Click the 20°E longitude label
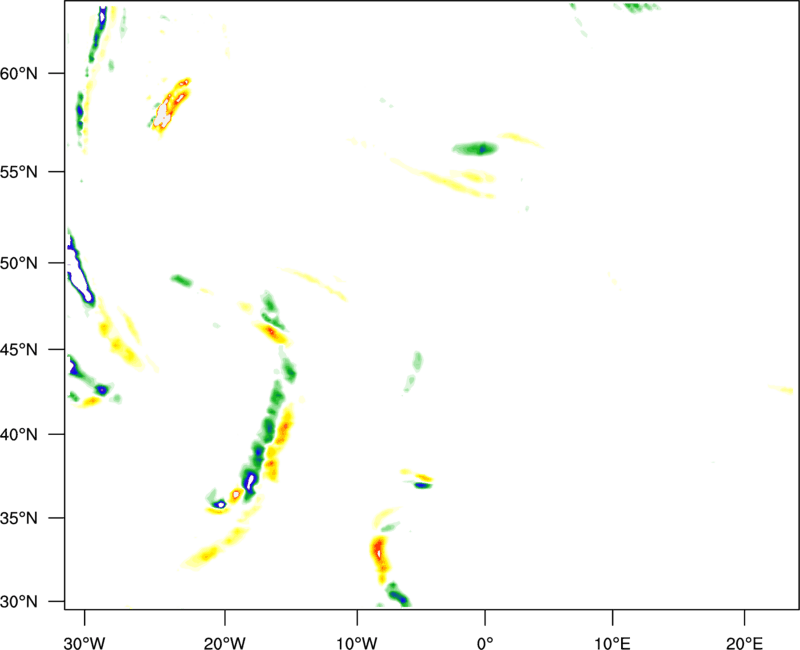The height and width of the screenshot is (650, 800). point(744,643)
